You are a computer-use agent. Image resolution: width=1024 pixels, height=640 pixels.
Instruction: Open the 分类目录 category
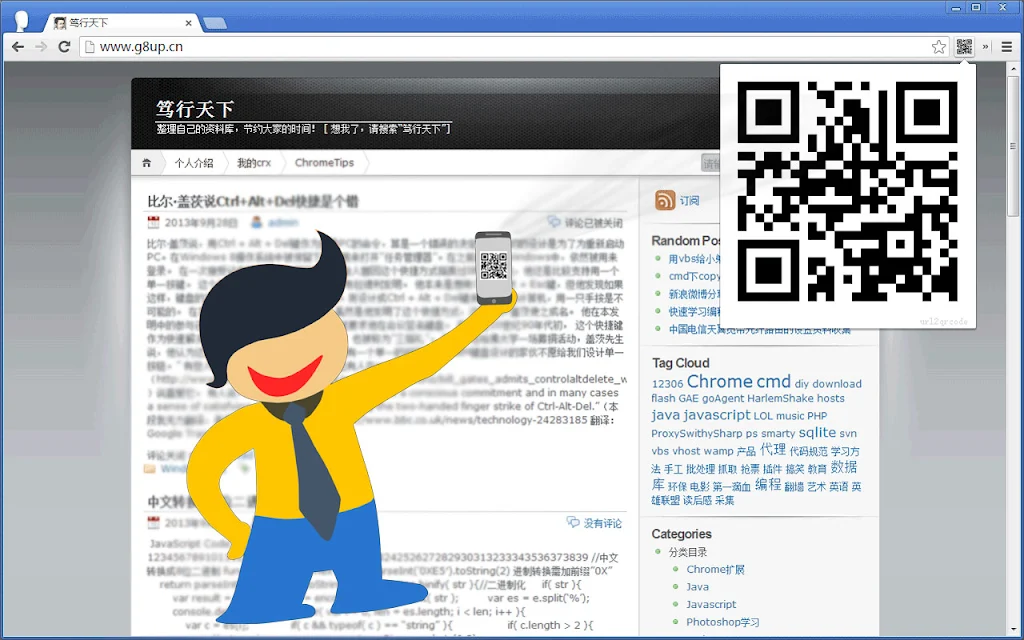(x=688, y=552)
